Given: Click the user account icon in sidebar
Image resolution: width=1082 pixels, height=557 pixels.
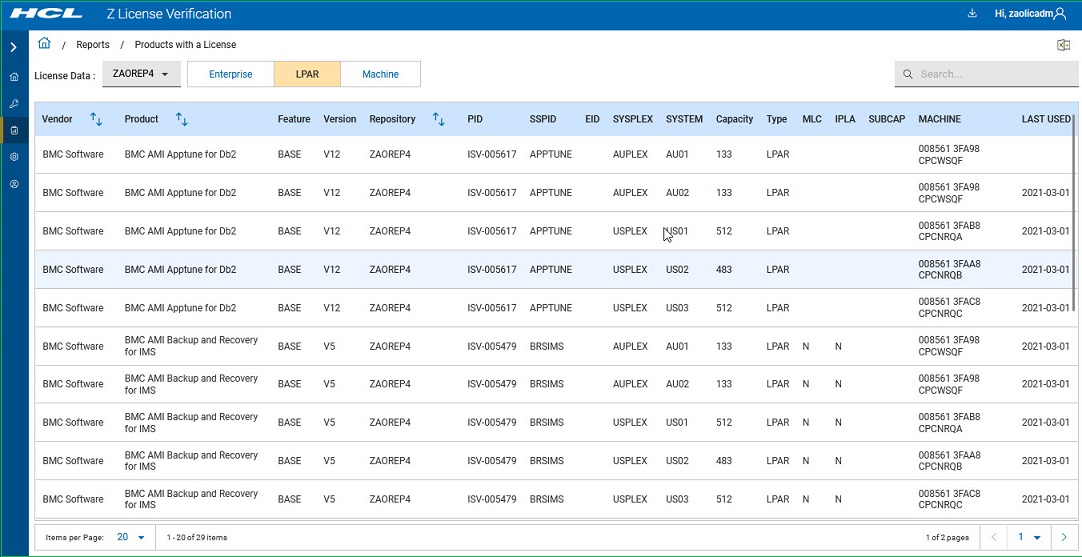Looking at the screenshot, I should [x=13, y=184].
